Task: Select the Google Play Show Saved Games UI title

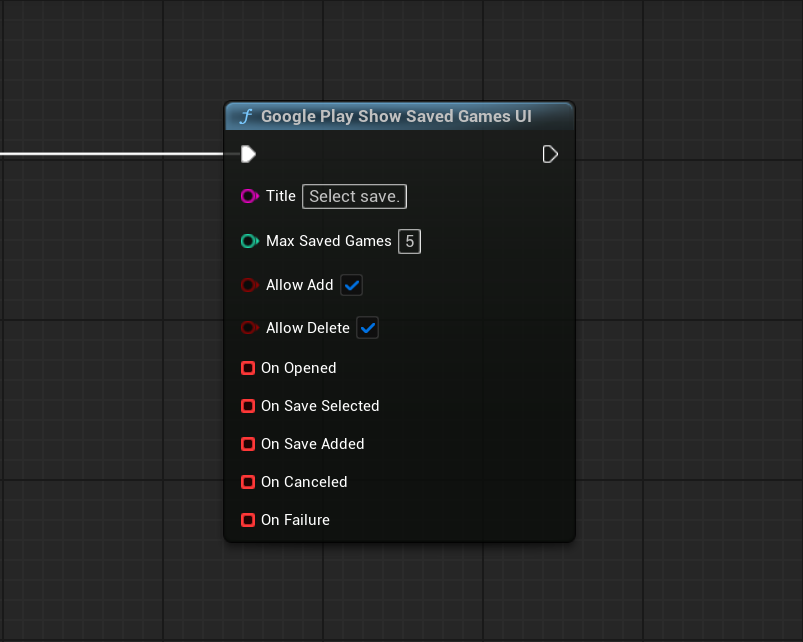Action: coord(396,117)
